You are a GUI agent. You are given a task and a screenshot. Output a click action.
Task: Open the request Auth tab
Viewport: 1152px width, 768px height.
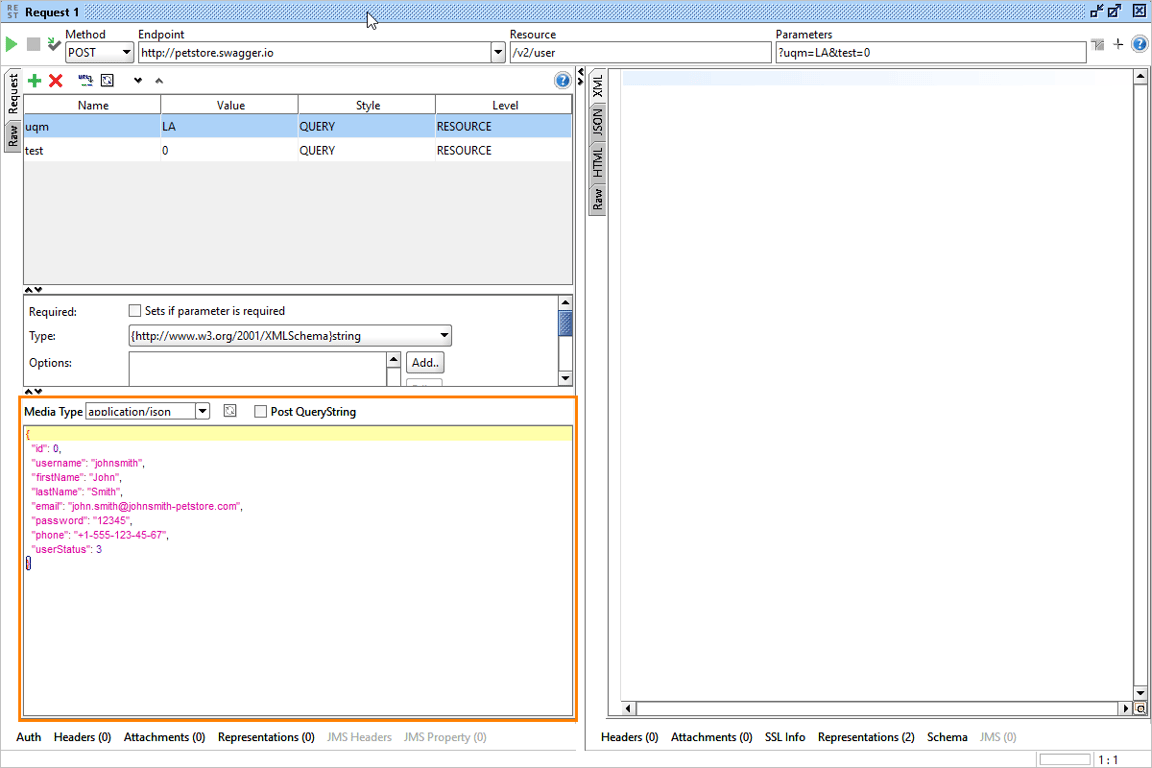(x=29, y=736)
